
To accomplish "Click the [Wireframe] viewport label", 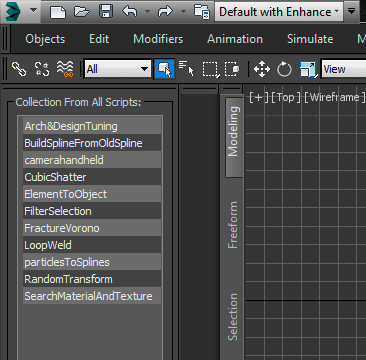I will tap(334, 97).
